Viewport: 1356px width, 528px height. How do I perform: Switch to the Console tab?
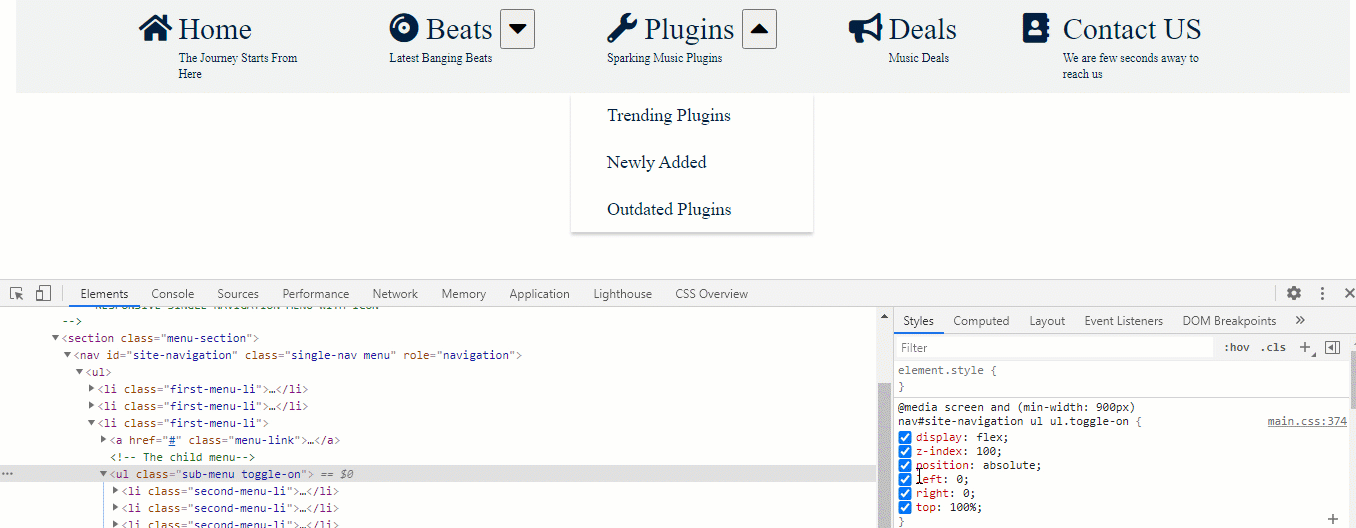(173, 294)
